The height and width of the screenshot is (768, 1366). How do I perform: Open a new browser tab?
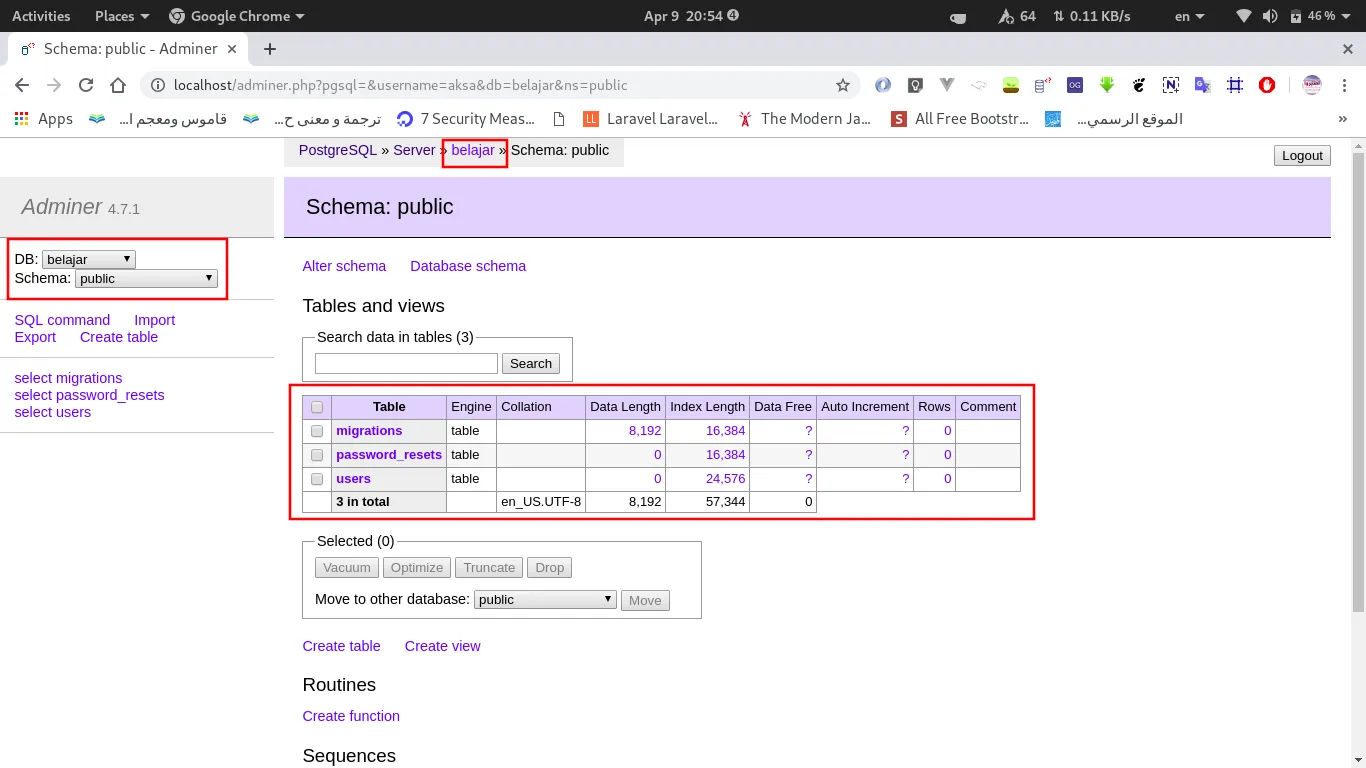pos(269,49)
